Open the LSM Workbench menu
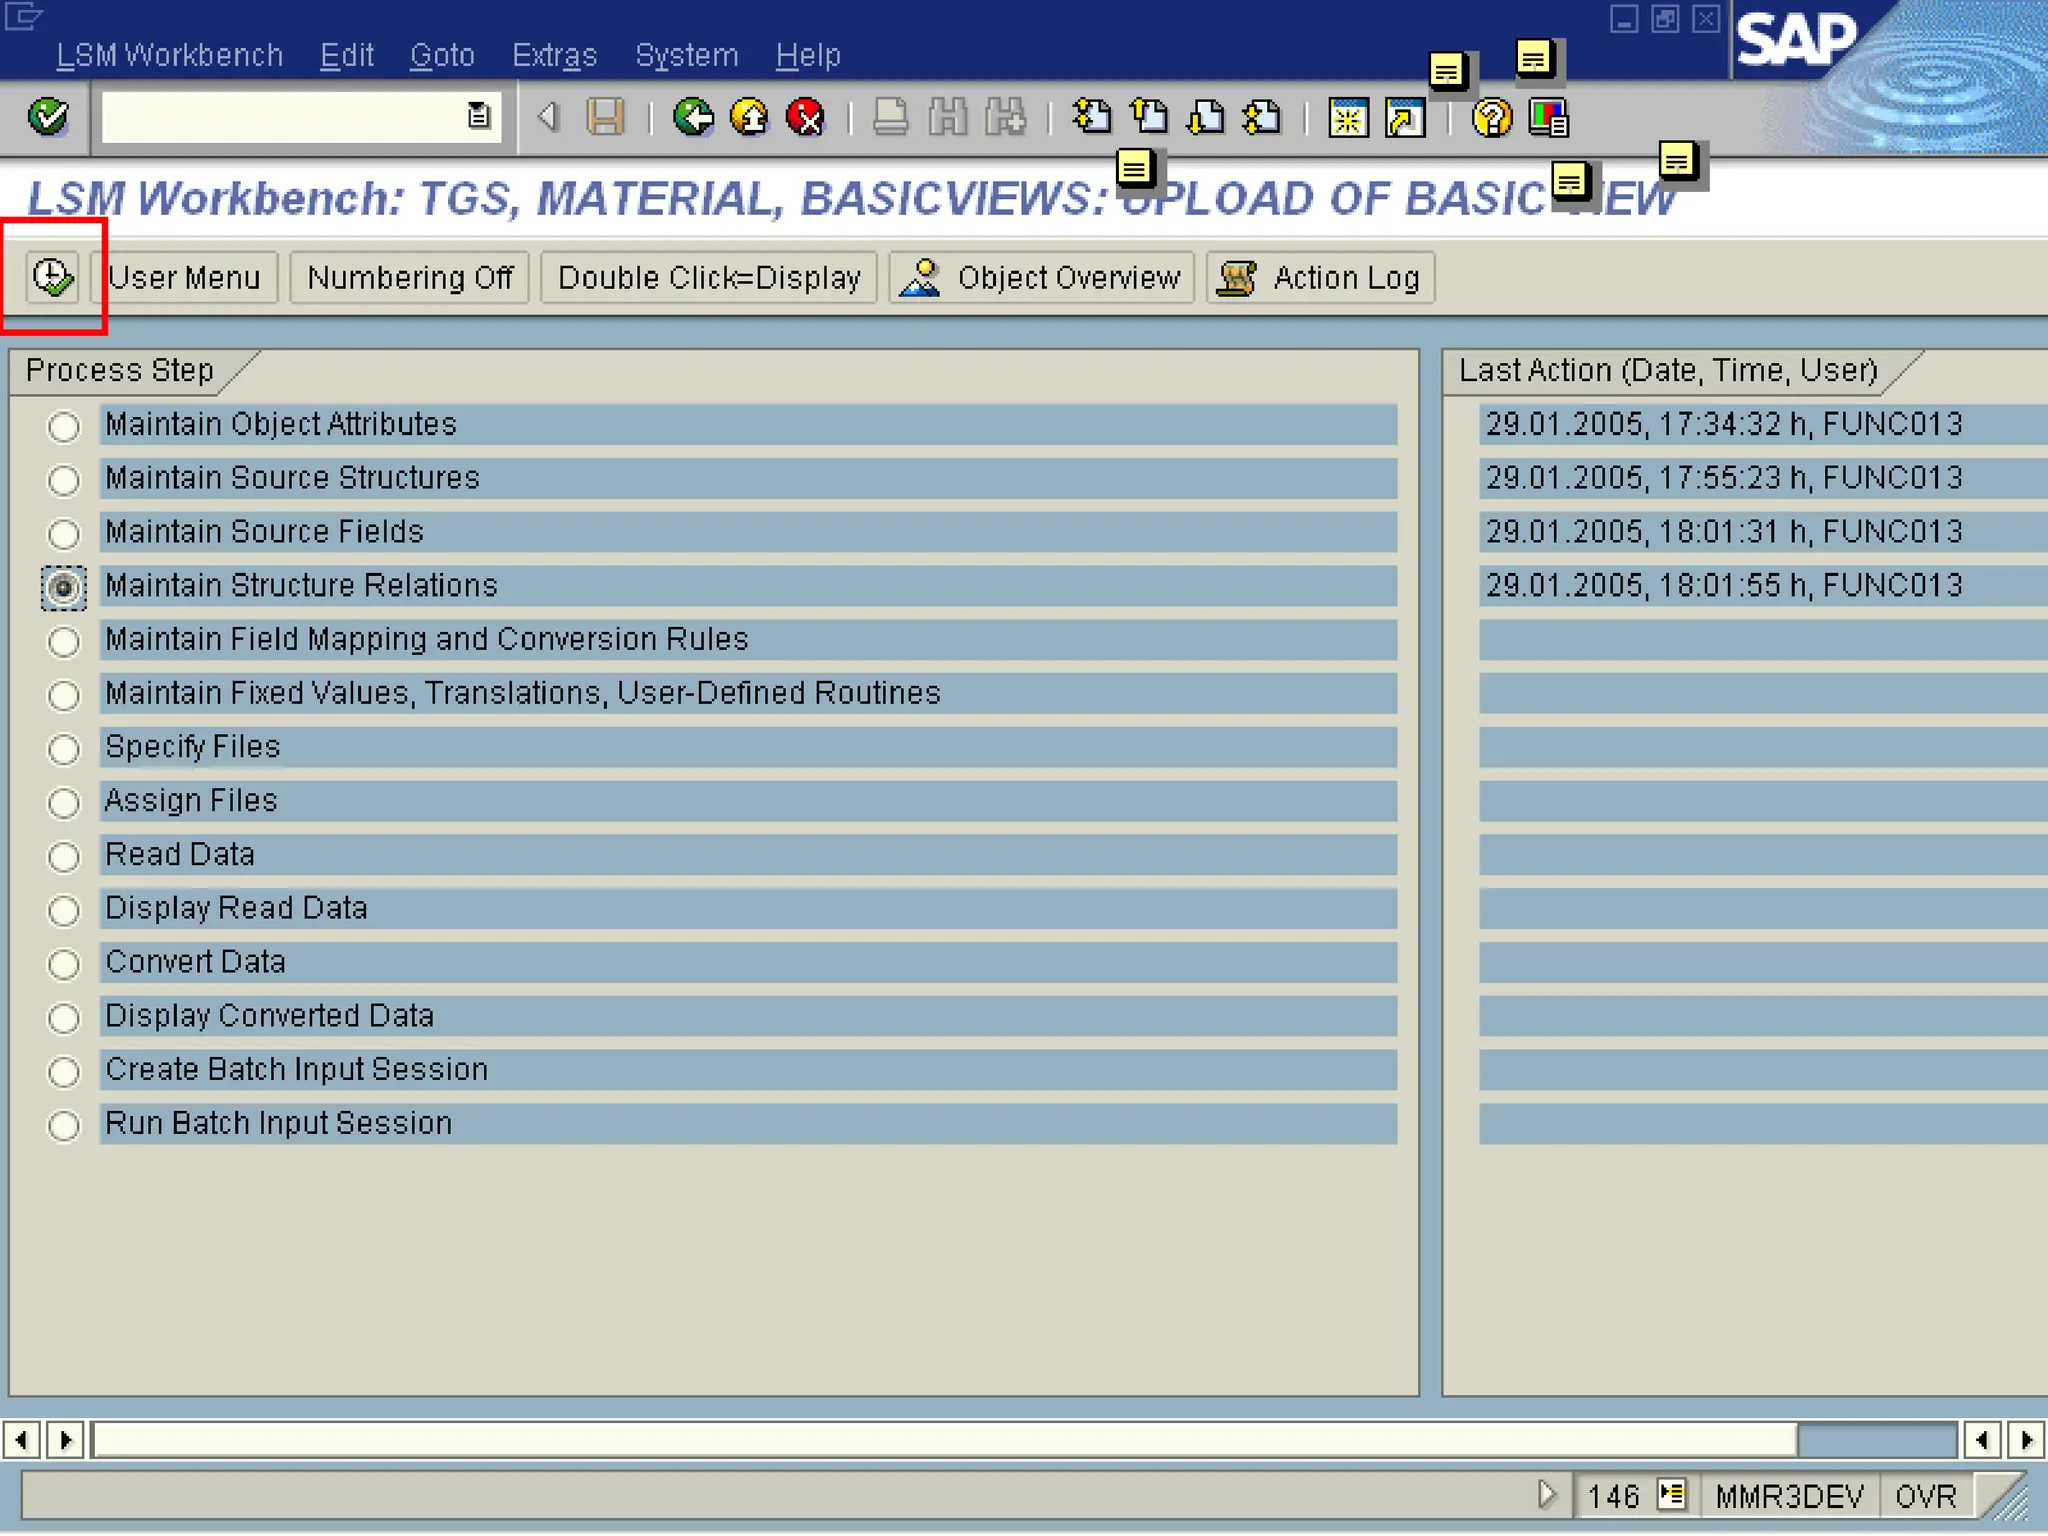 (x=169, y=55)
